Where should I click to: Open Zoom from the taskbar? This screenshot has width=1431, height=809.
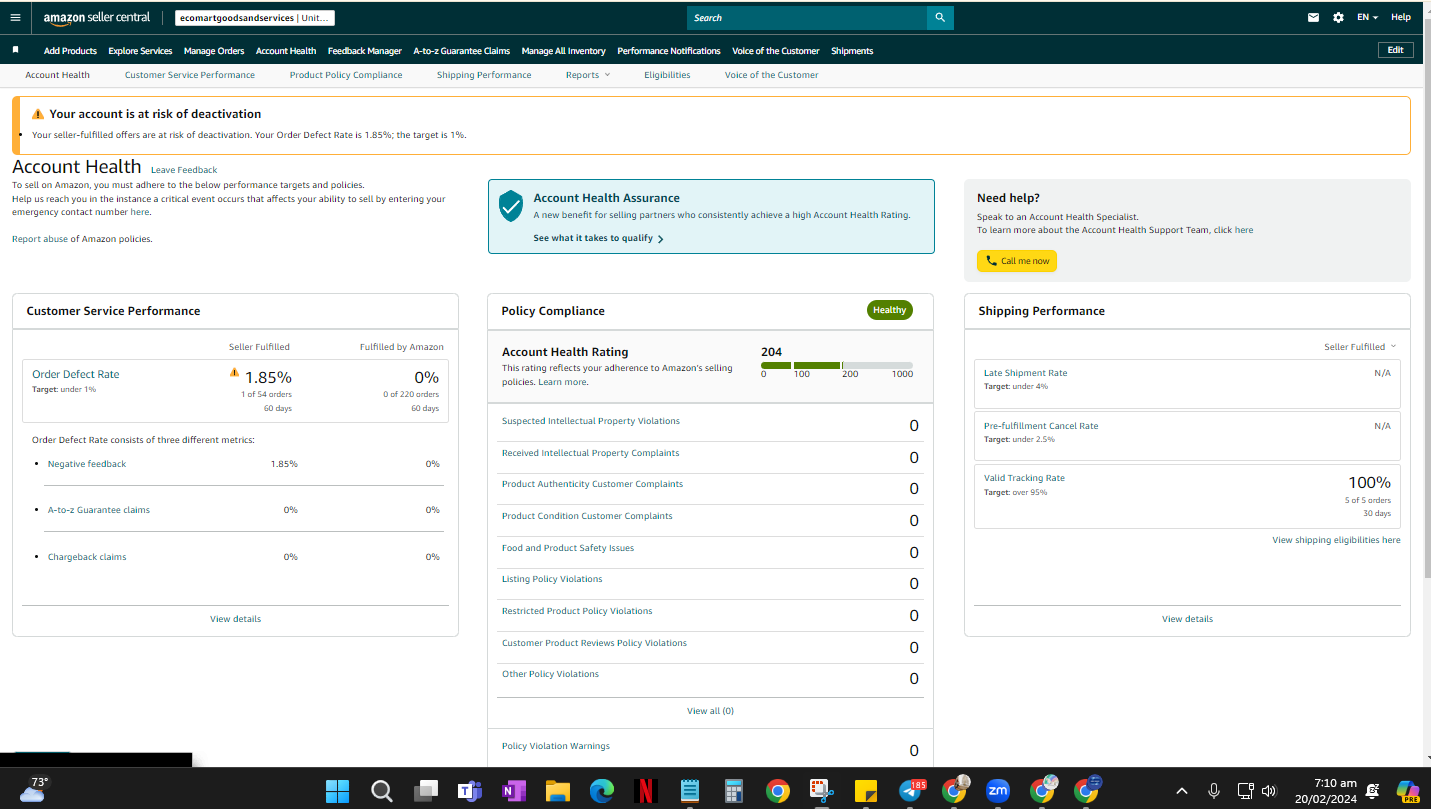[998, 791]
